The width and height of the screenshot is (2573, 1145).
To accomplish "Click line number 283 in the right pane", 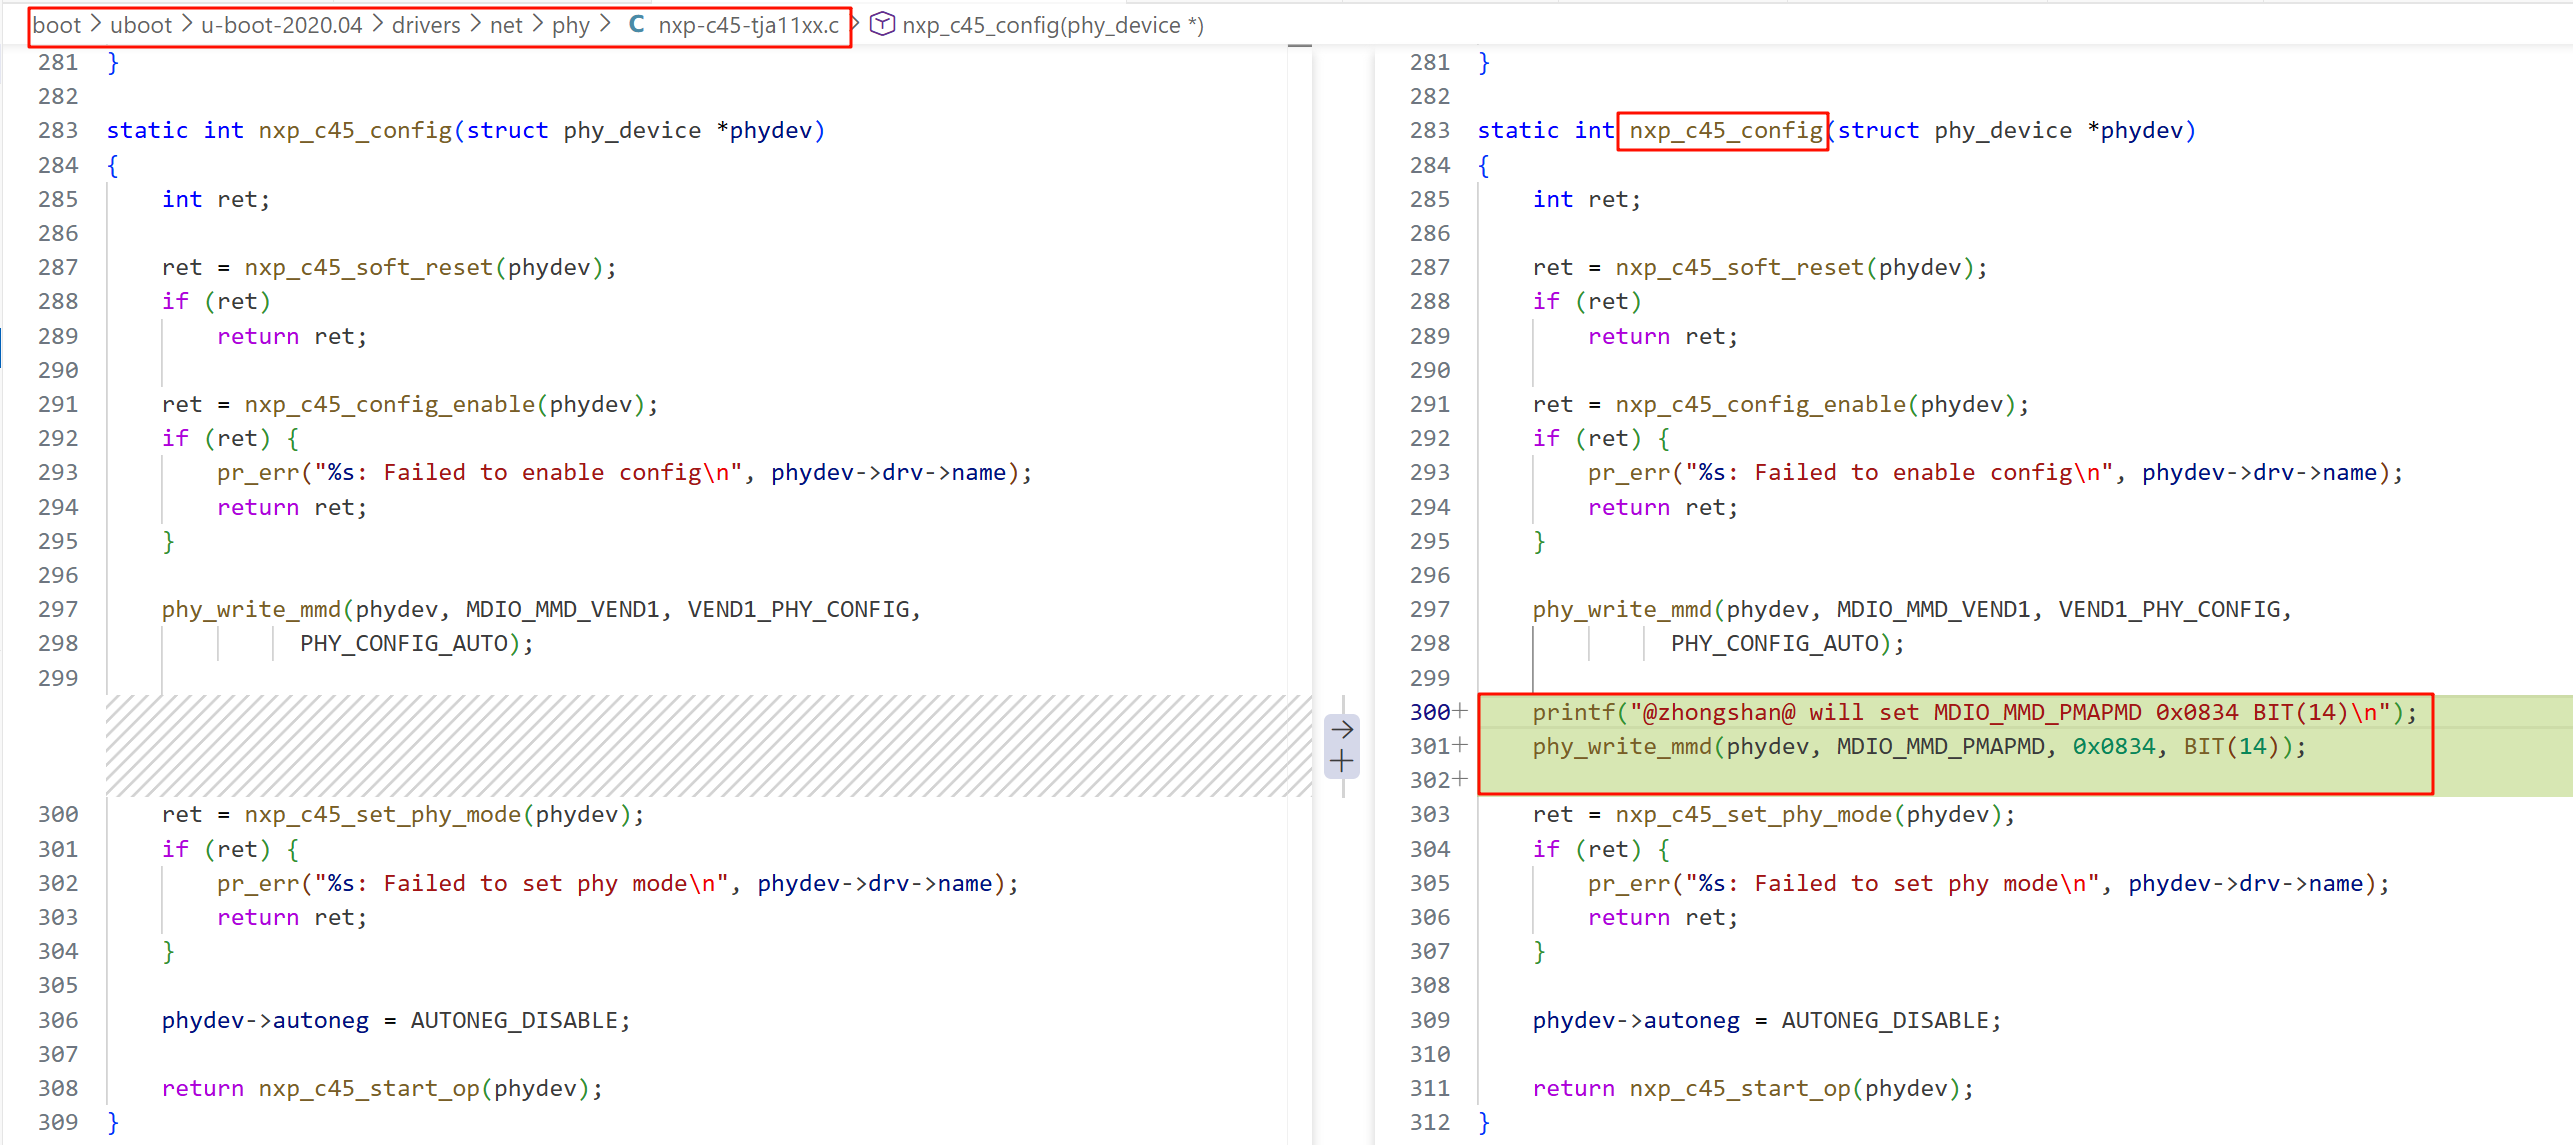I will (1429, 130).
